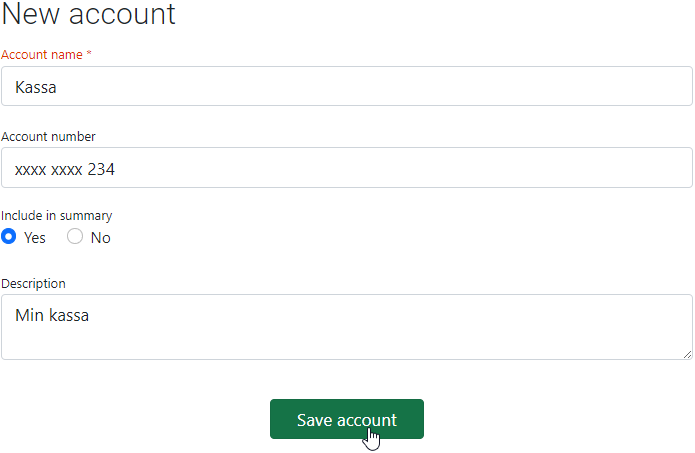Click the "No" option label text
Viewport: 695px width, 453px height.
pos(100,238)
